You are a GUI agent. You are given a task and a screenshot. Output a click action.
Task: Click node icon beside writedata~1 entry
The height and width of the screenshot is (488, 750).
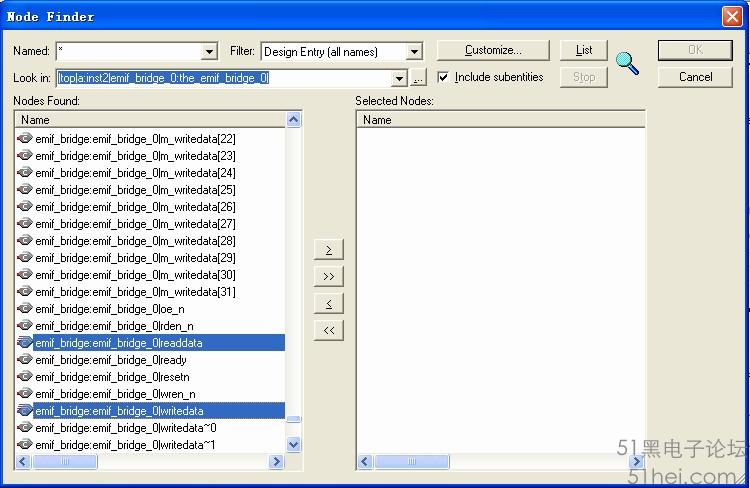click(x=25, y=444)
